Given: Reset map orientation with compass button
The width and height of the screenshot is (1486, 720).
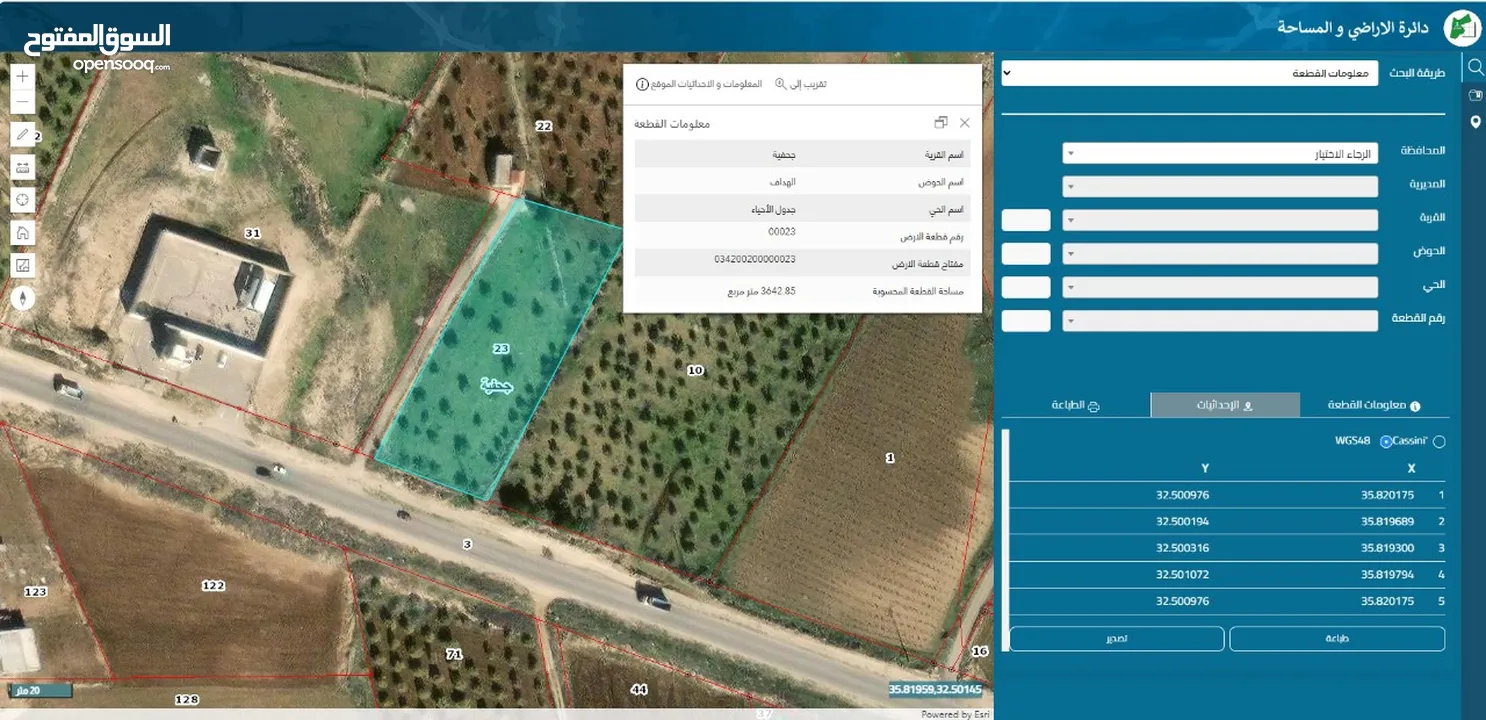Looking at the screenshot, I should 23,298.
